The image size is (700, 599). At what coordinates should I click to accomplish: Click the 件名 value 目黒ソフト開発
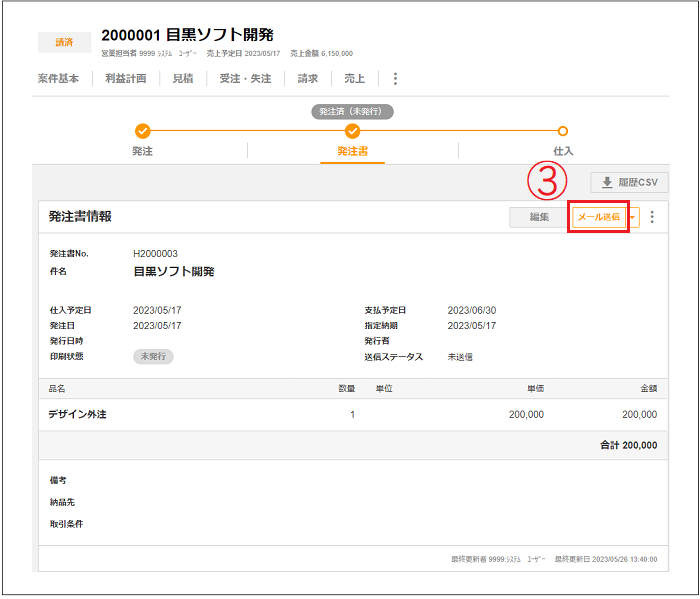[174, 272]
